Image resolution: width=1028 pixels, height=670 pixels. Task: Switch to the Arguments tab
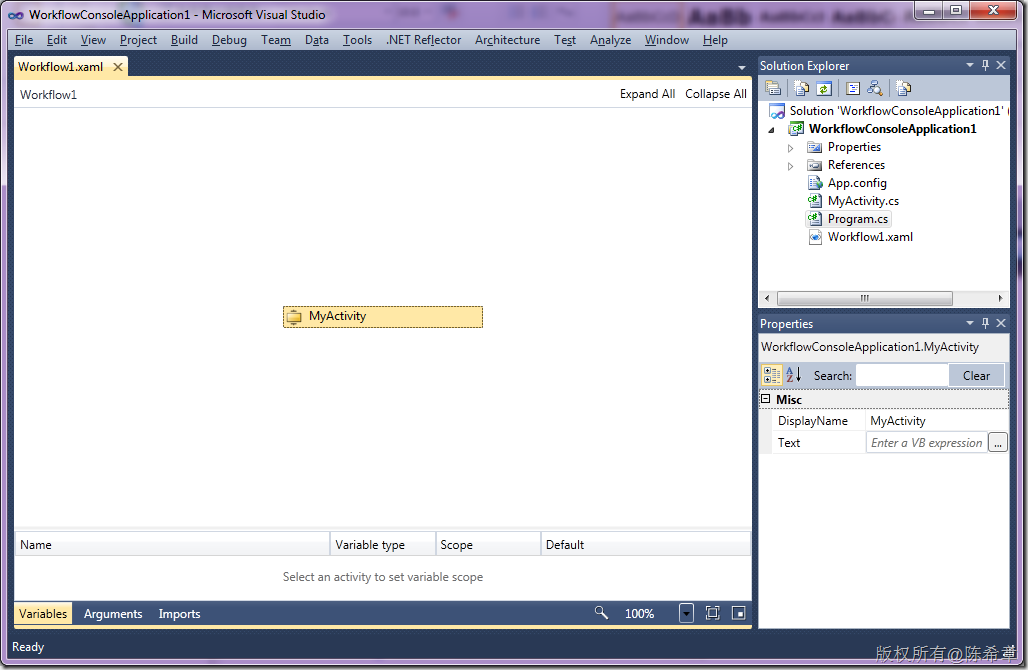click(x=113, y=614)
